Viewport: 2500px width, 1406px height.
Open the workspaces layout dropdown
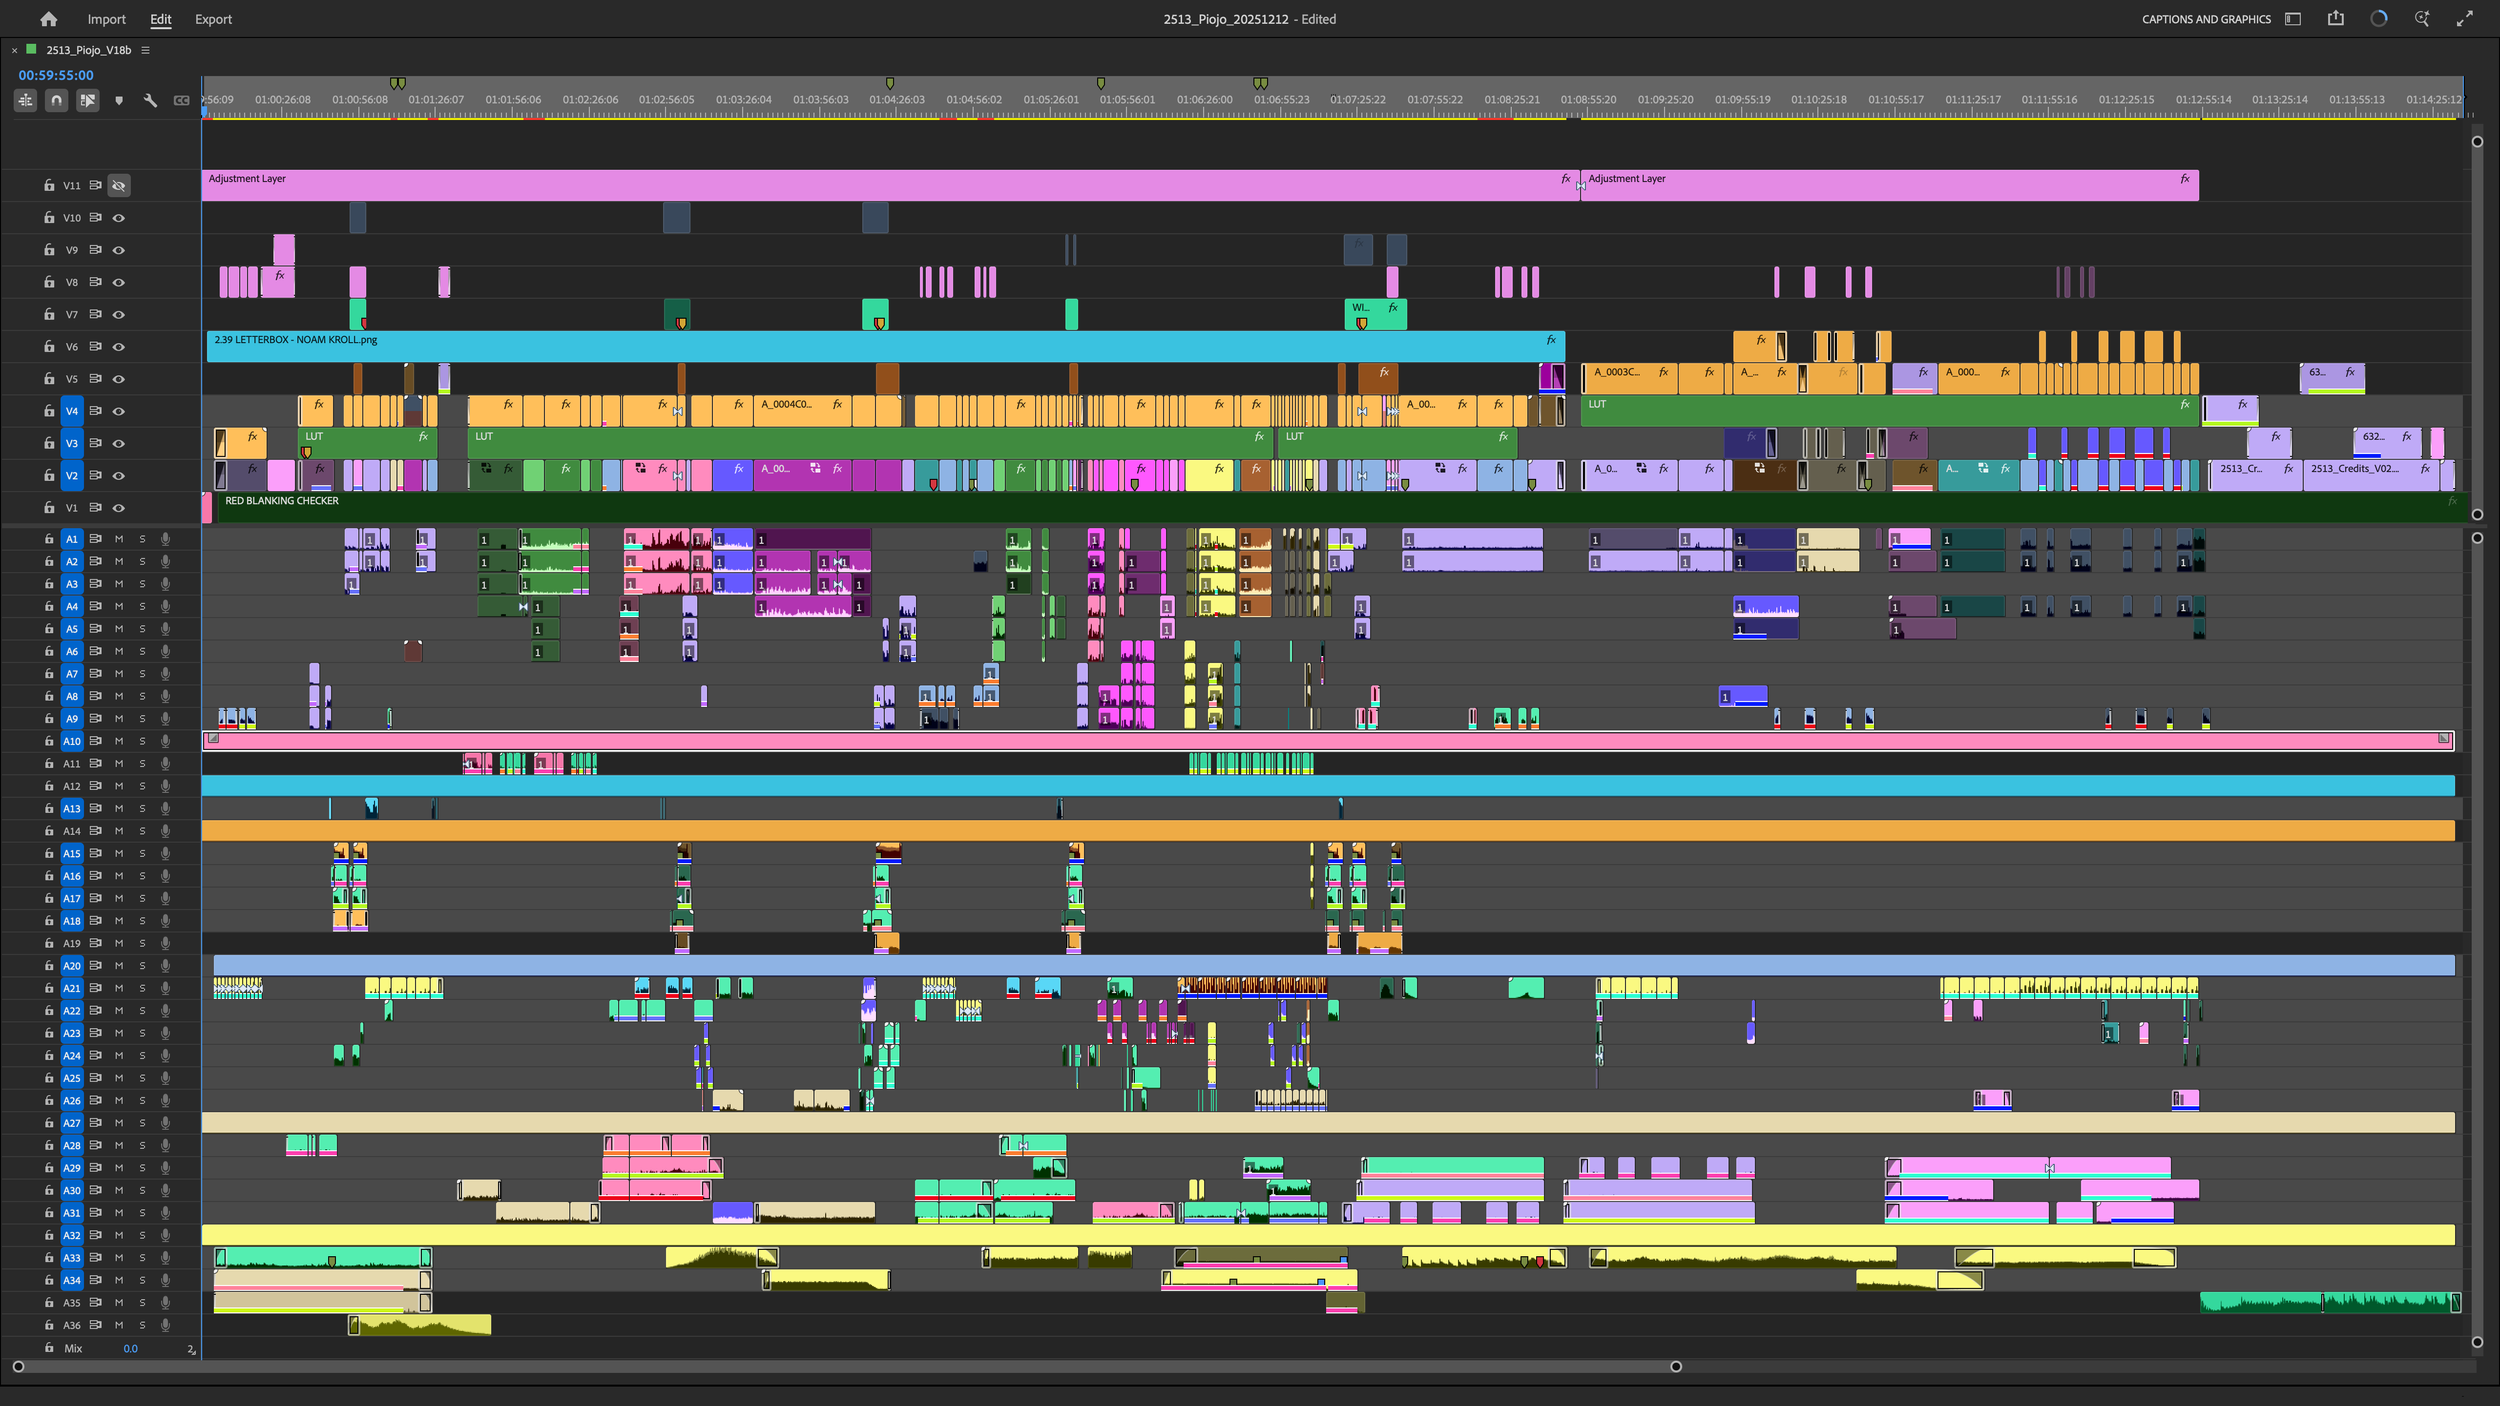2293,19
